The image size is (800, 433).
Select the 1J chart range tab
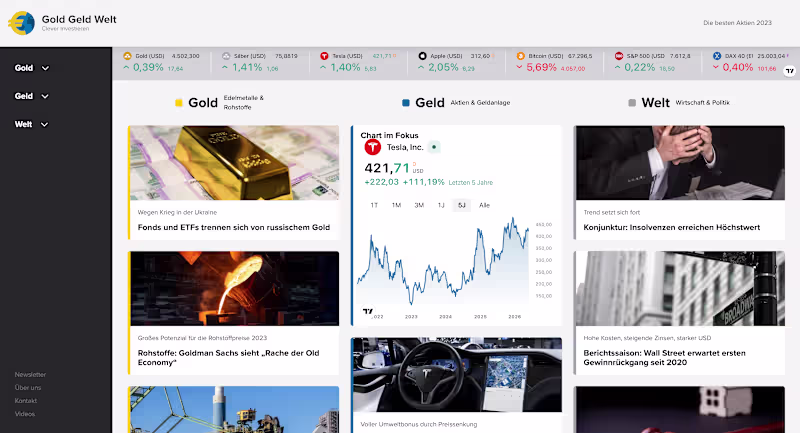point(441,205)
